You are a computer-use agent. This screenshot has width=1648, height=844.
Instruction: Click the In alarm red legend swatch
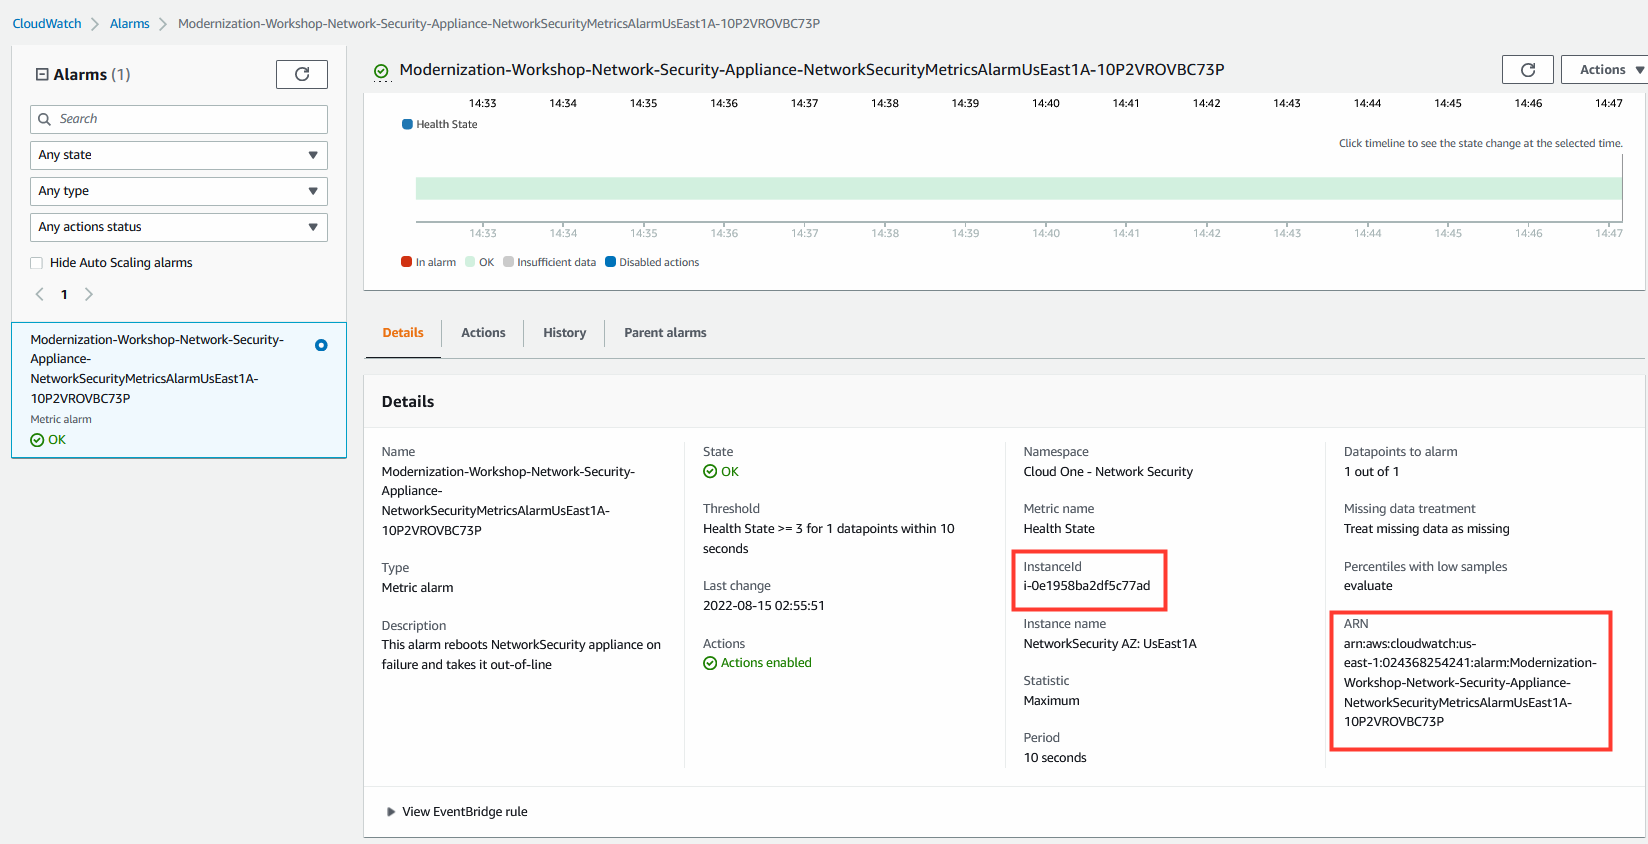coord(406,262)
